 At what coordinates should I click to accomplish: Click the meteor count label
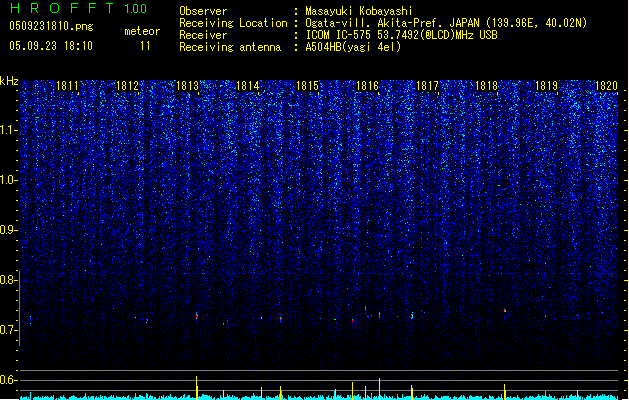tap(142, 31)
